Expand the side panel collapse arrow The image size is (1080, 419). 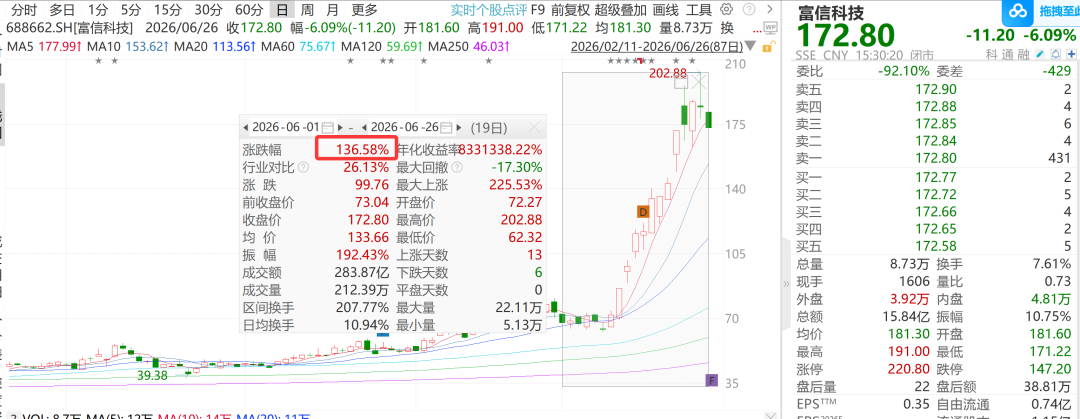[x=785, y=283]
